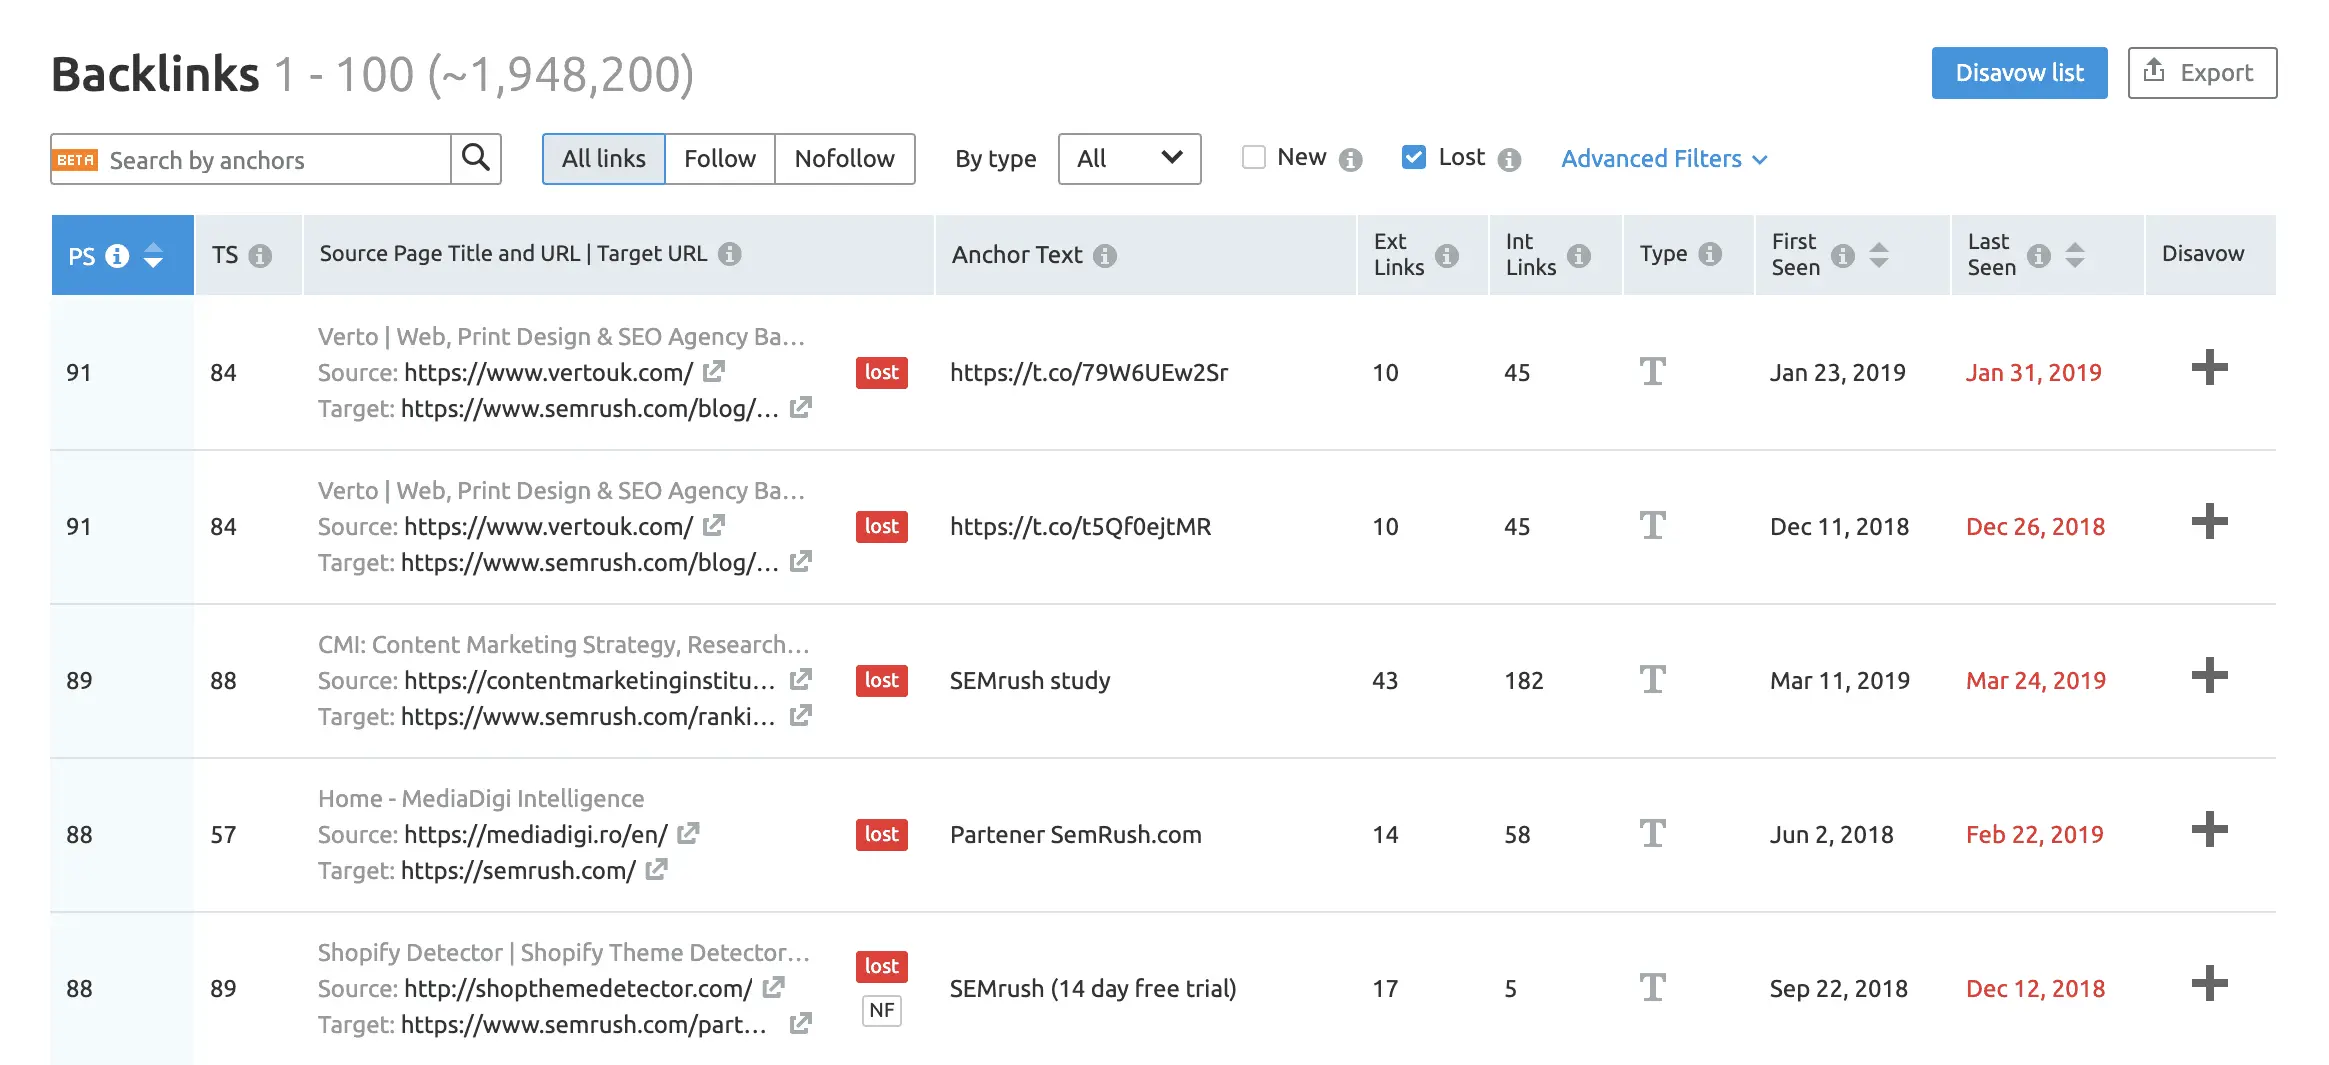The image size is (2329, 1065).
Task: Open contentmarketinginstitute source external link icon
Action: click(800, 679)
